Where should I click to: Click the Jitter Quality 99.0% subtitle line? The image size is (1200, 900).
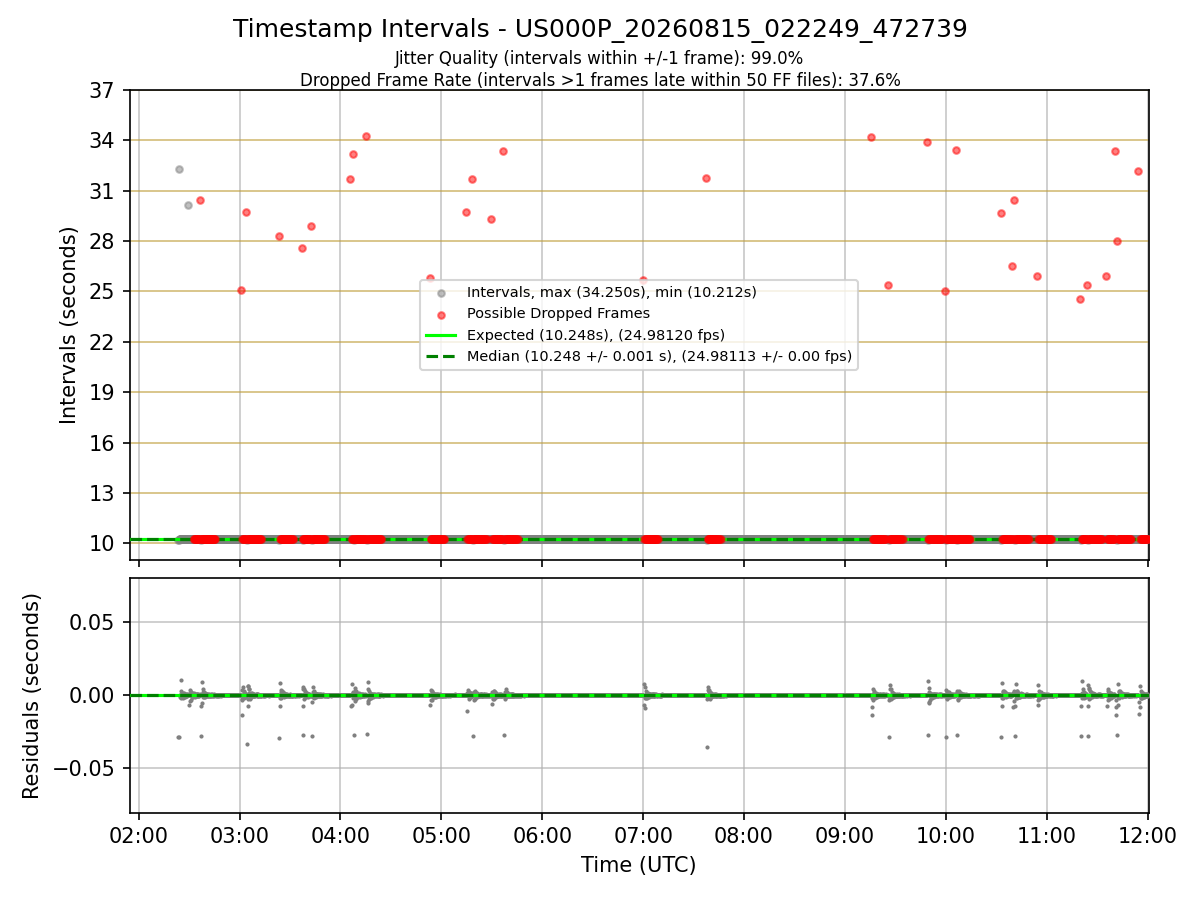pyautogui.click(x=600, y=59)
